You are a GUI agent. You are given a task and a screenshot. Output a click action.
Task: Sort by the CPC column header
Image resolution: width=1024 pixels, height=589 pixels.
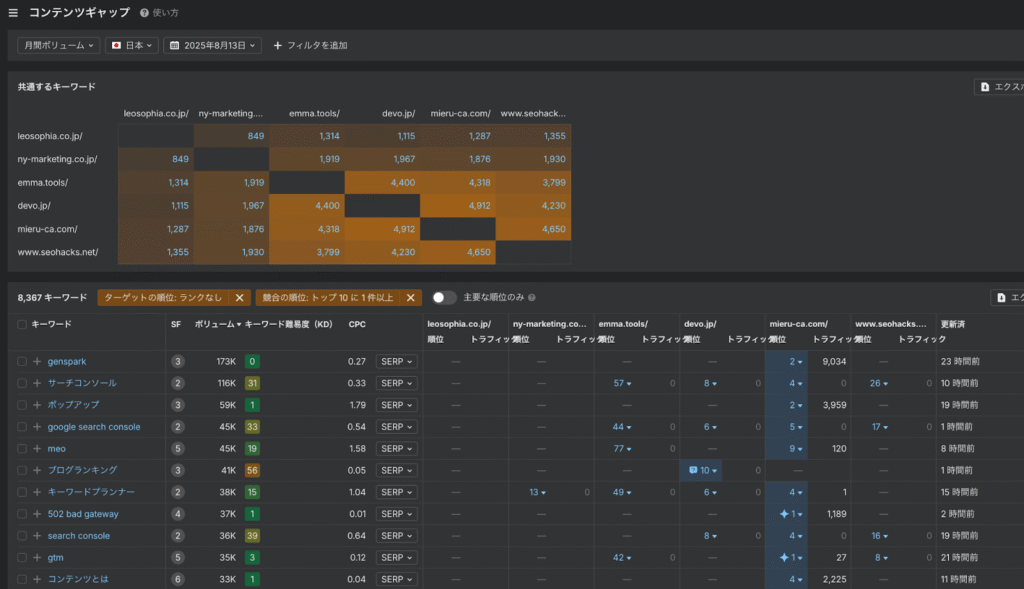[357, 325]
